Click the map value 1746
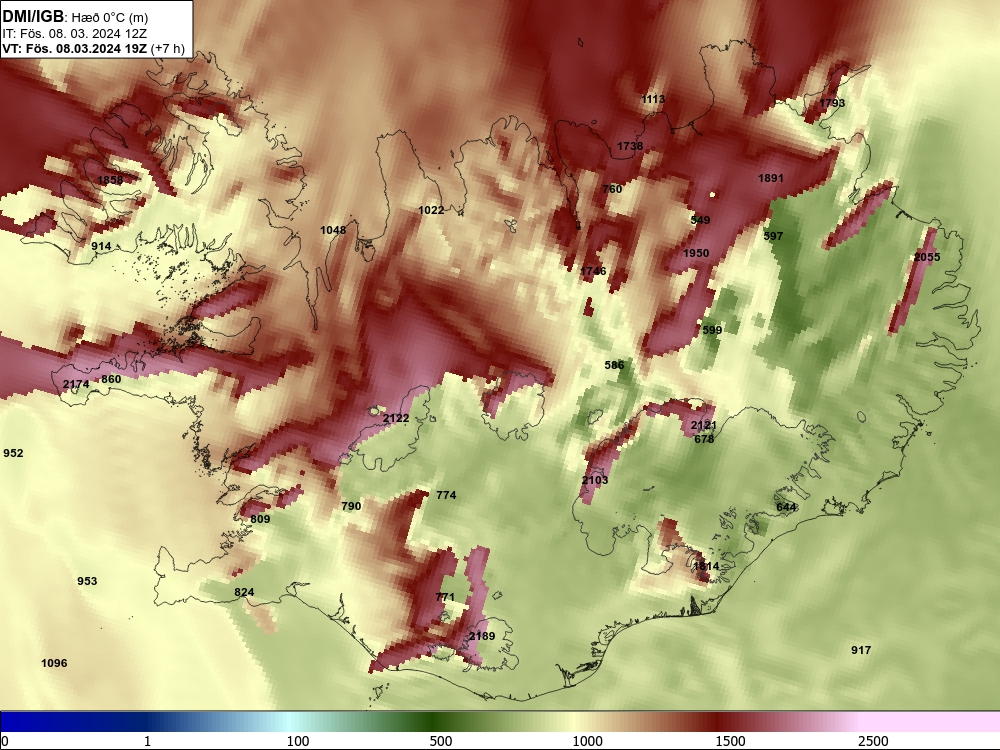Image resolution: width=1000 pixels, height=750 pixels. click(x=593, y=271)
